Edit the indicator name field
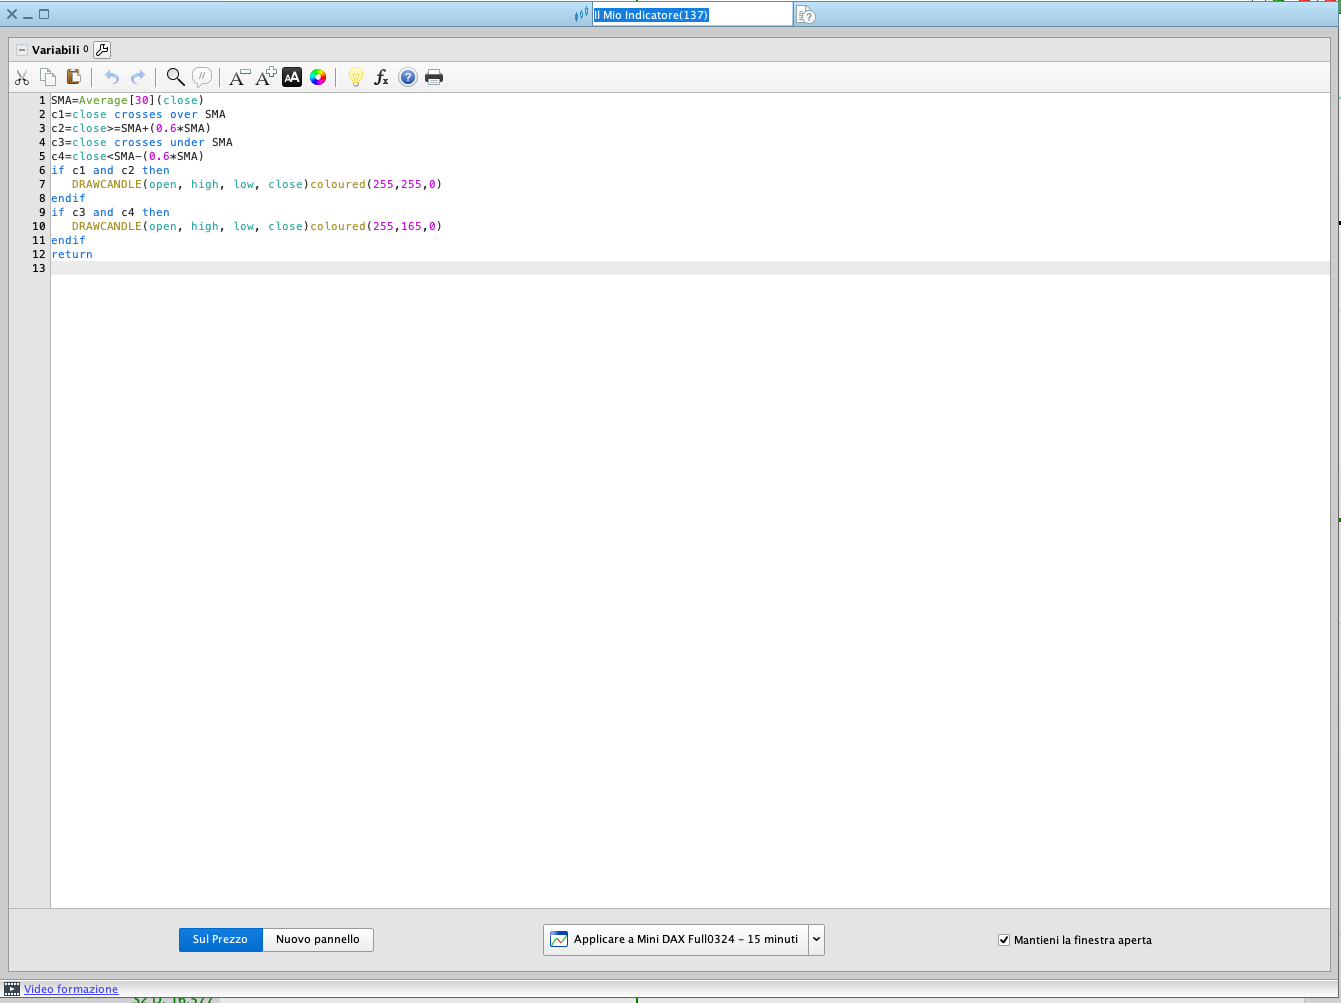The height and width of the screenshot is (1003, 1341). coord(692,15)
